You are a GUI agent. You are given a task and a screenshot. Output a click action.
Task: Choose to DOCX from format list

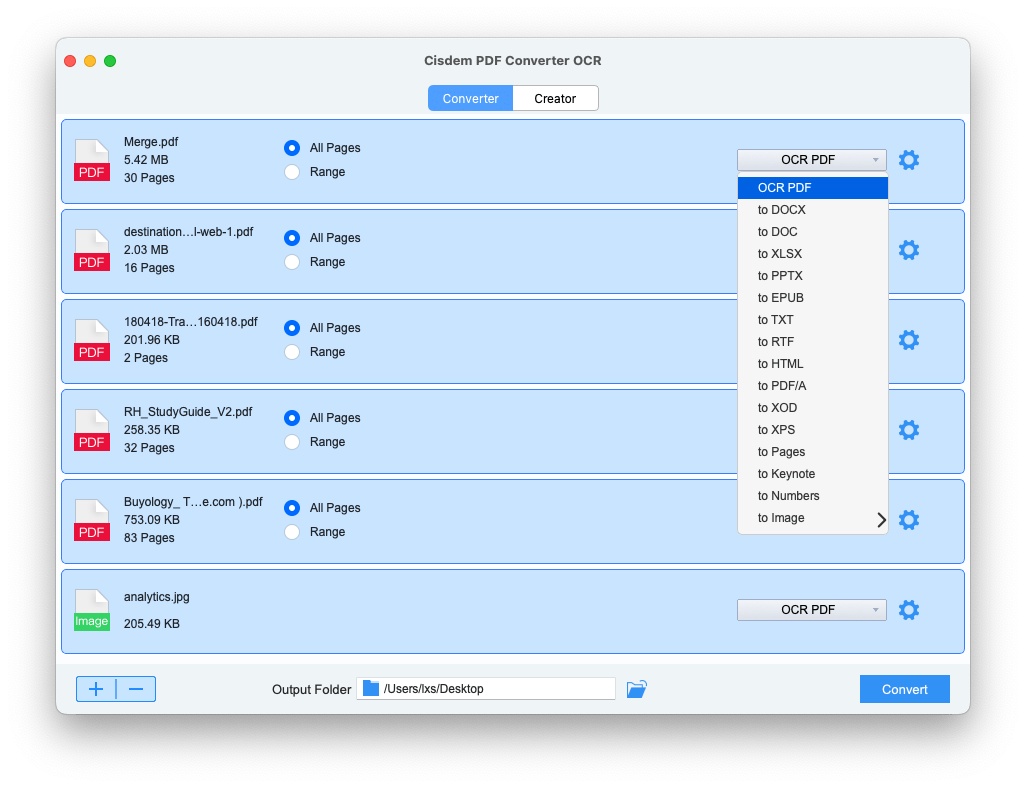(x=781, y=210)
